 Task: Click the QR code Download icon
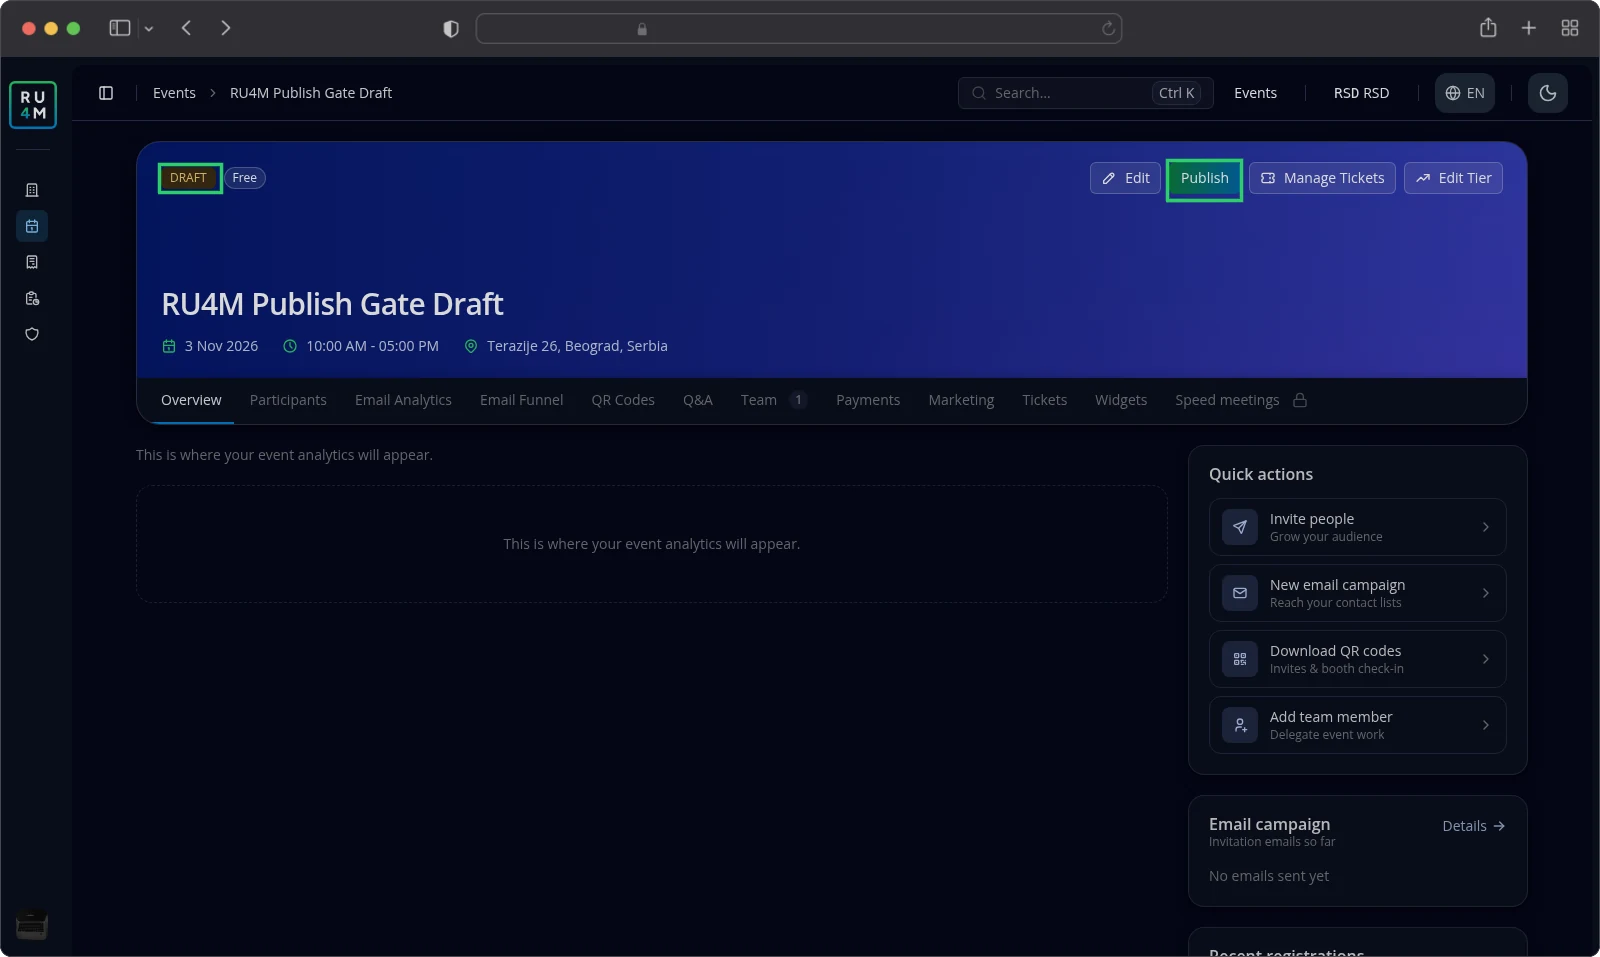[1240, 659]
